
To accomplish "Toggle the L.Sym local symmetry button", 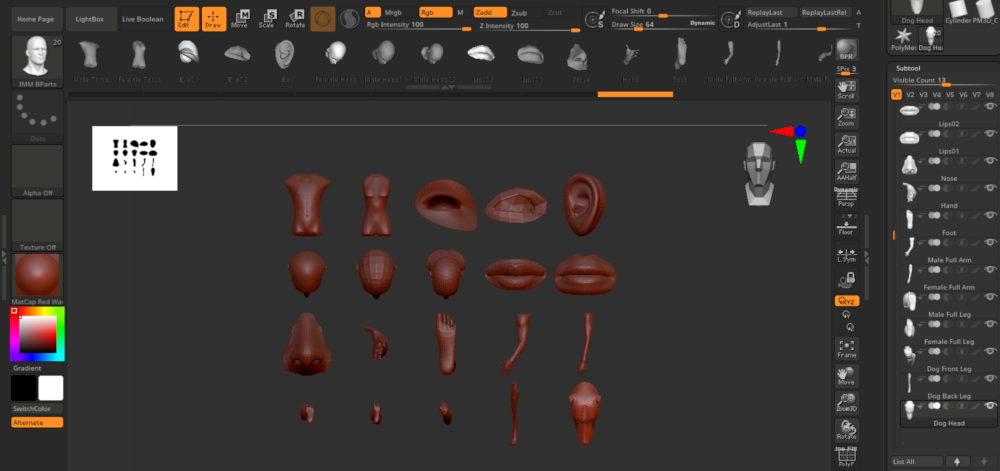I will (846, 254).
